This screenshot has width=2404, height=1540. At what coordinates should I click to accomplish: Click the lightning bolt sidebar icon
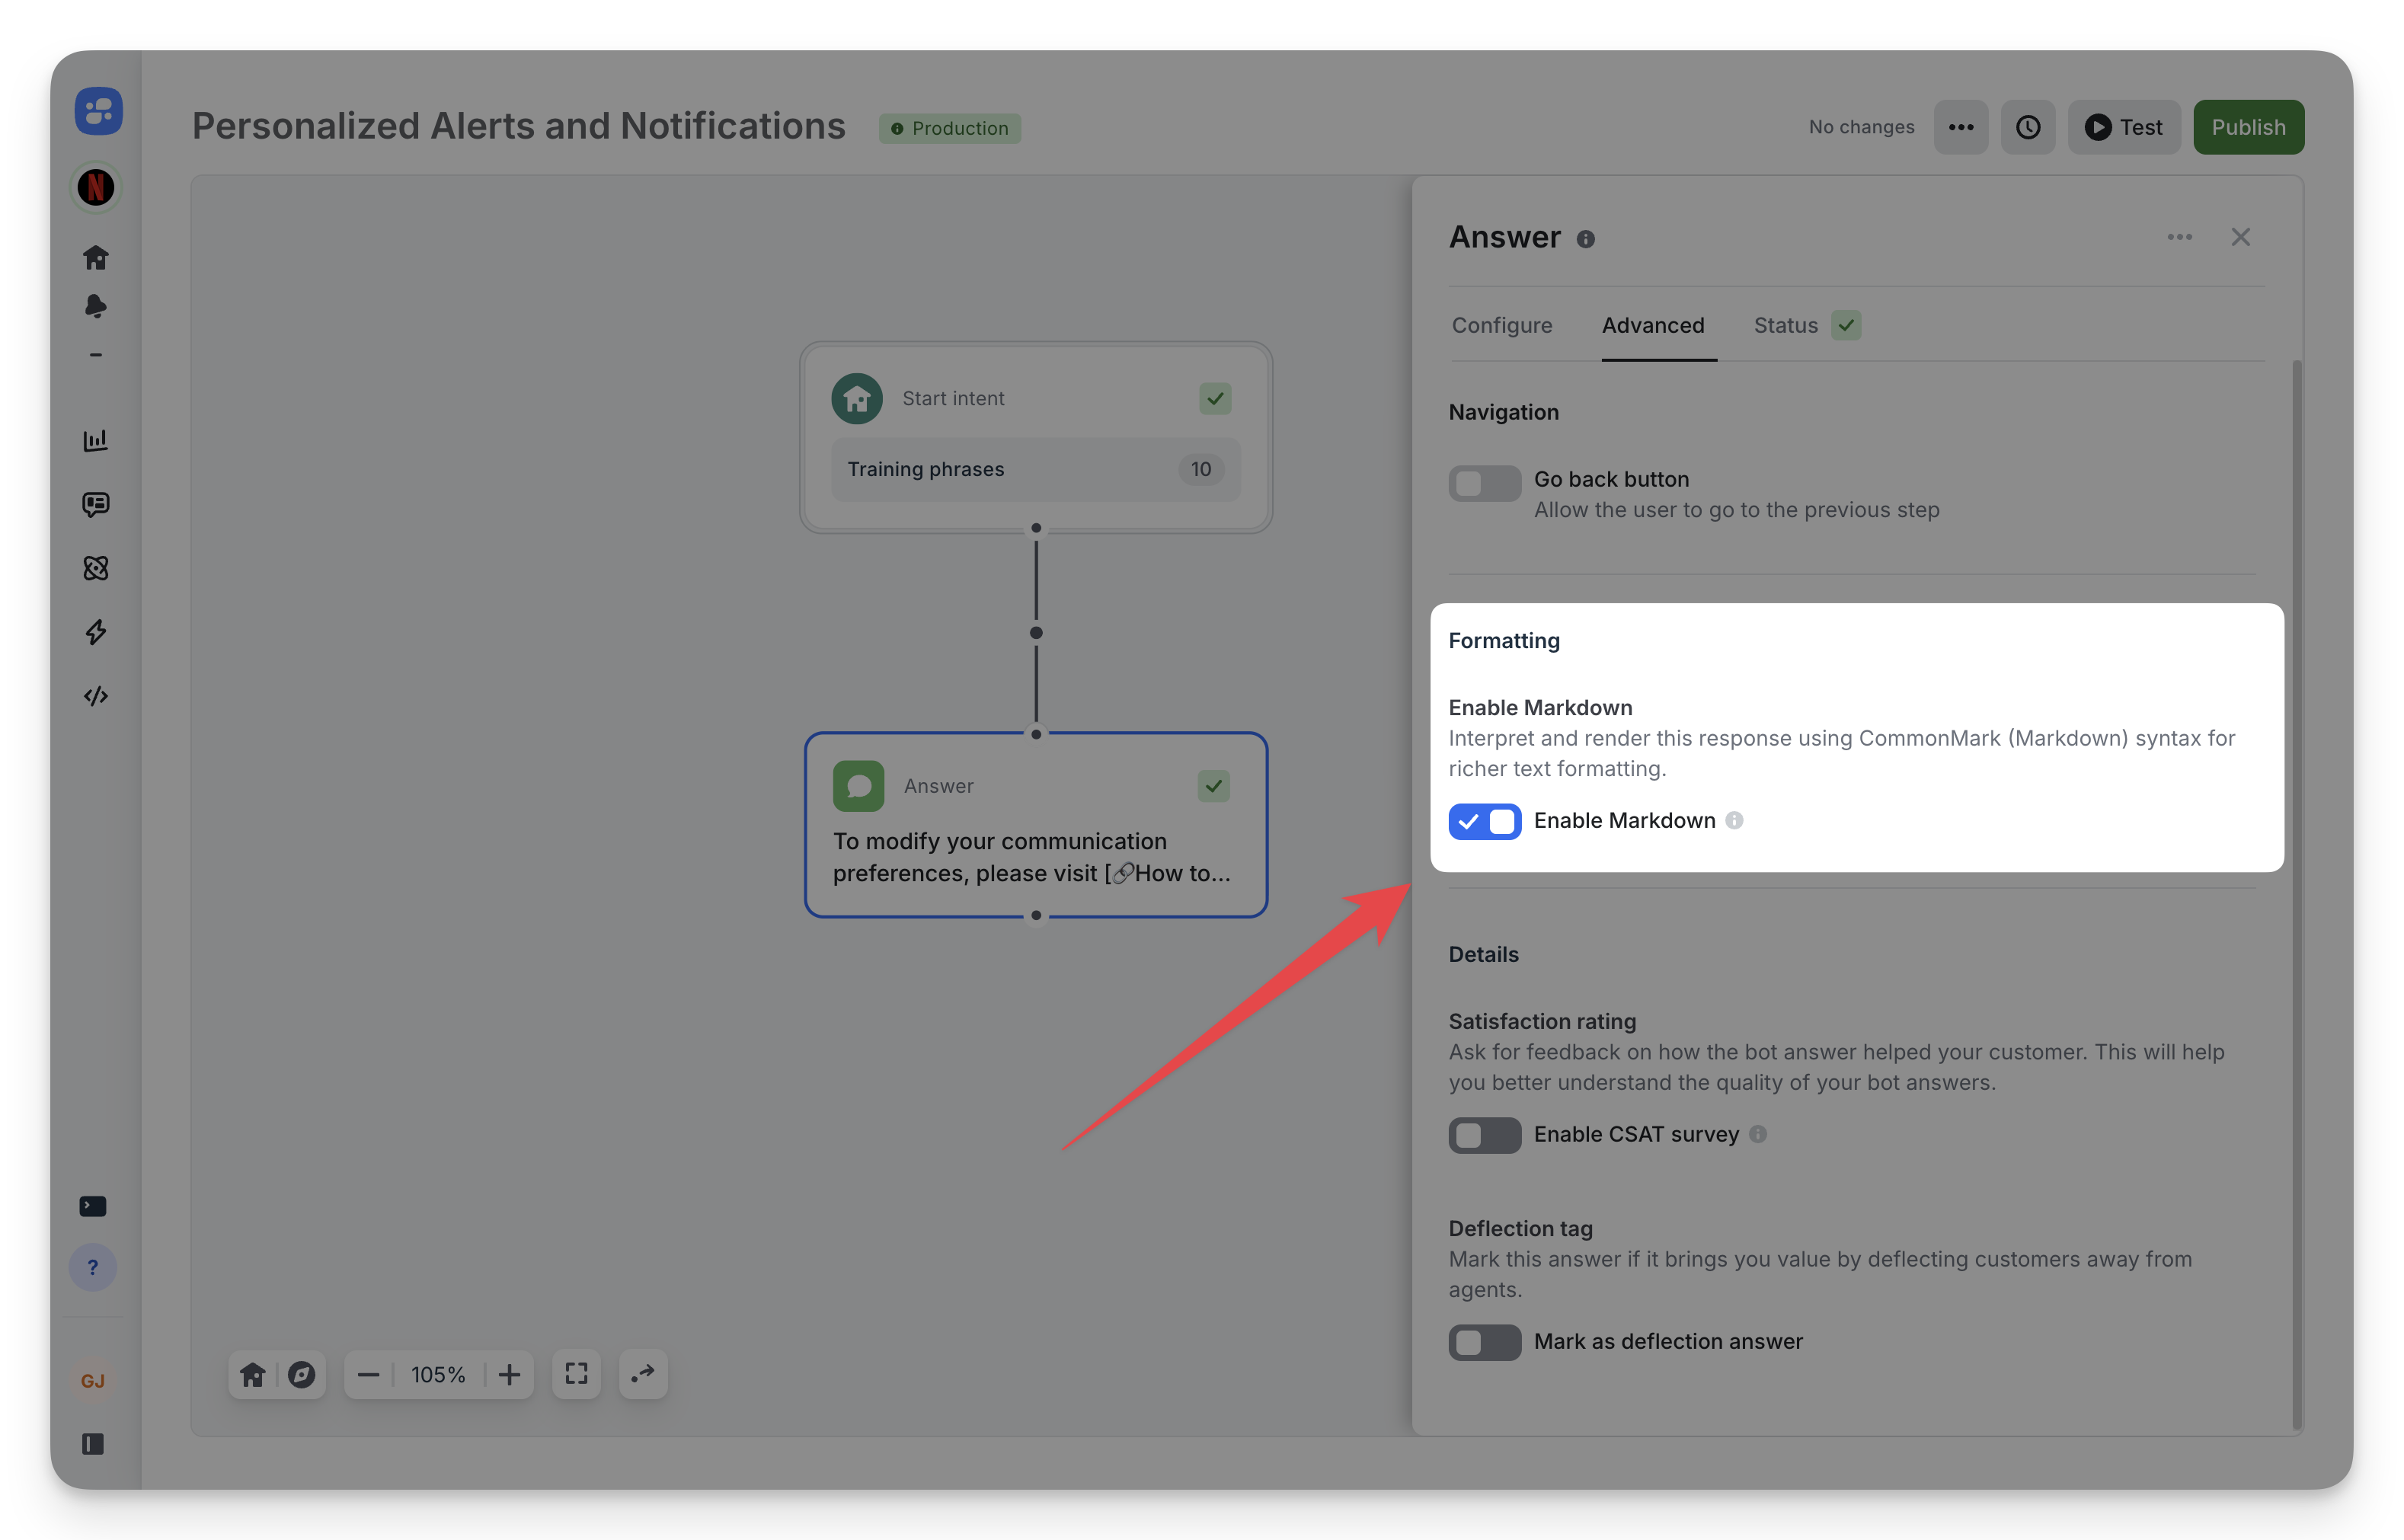(x=95, y=632)
